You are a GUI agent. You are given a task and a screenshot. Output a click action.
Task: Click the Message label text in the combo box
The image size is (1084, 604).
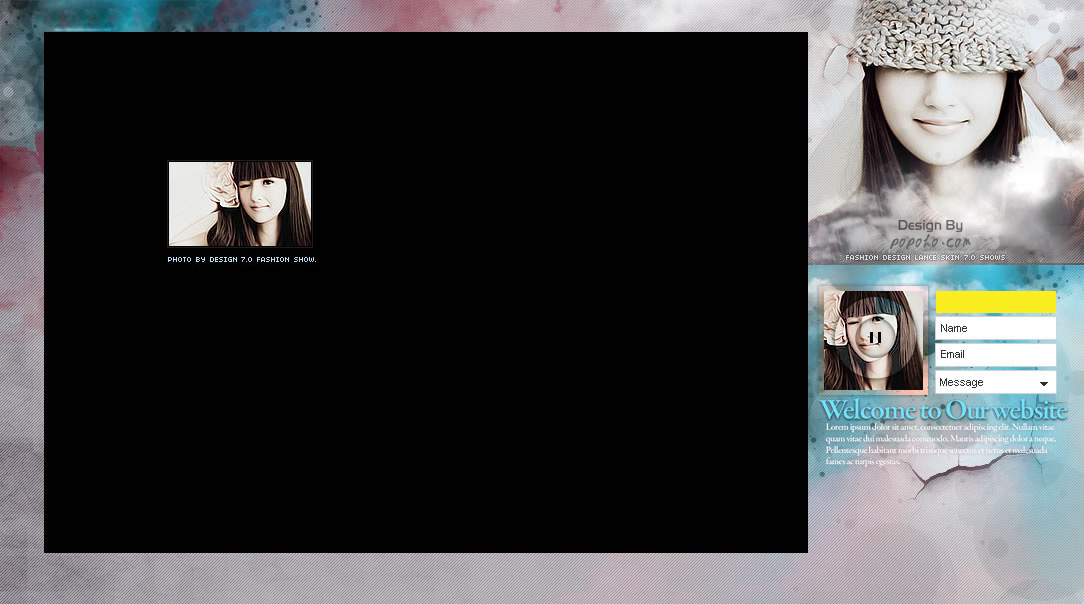pos(962,382)
